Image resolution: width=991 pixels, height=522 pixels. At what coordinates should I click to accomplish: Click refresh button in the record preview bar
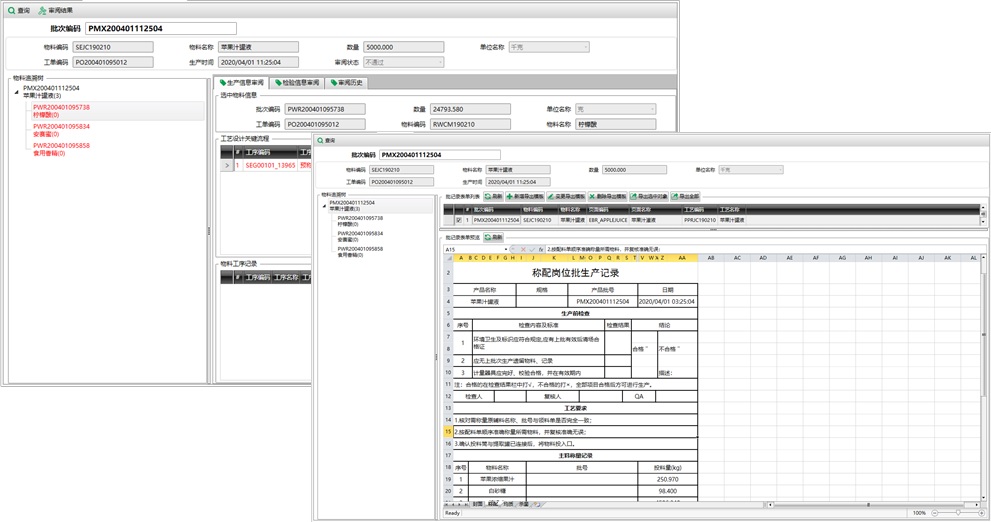pos(493,237)
